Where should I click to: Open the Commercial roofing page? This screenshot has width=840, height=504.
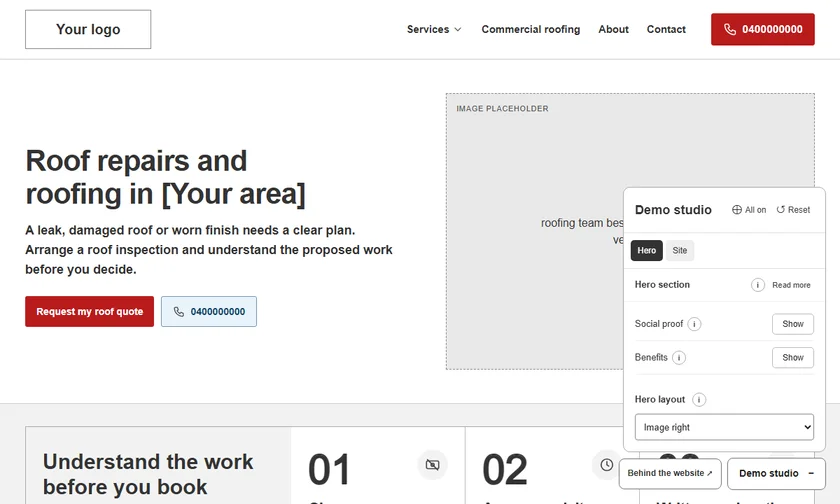tap(530, 29)
